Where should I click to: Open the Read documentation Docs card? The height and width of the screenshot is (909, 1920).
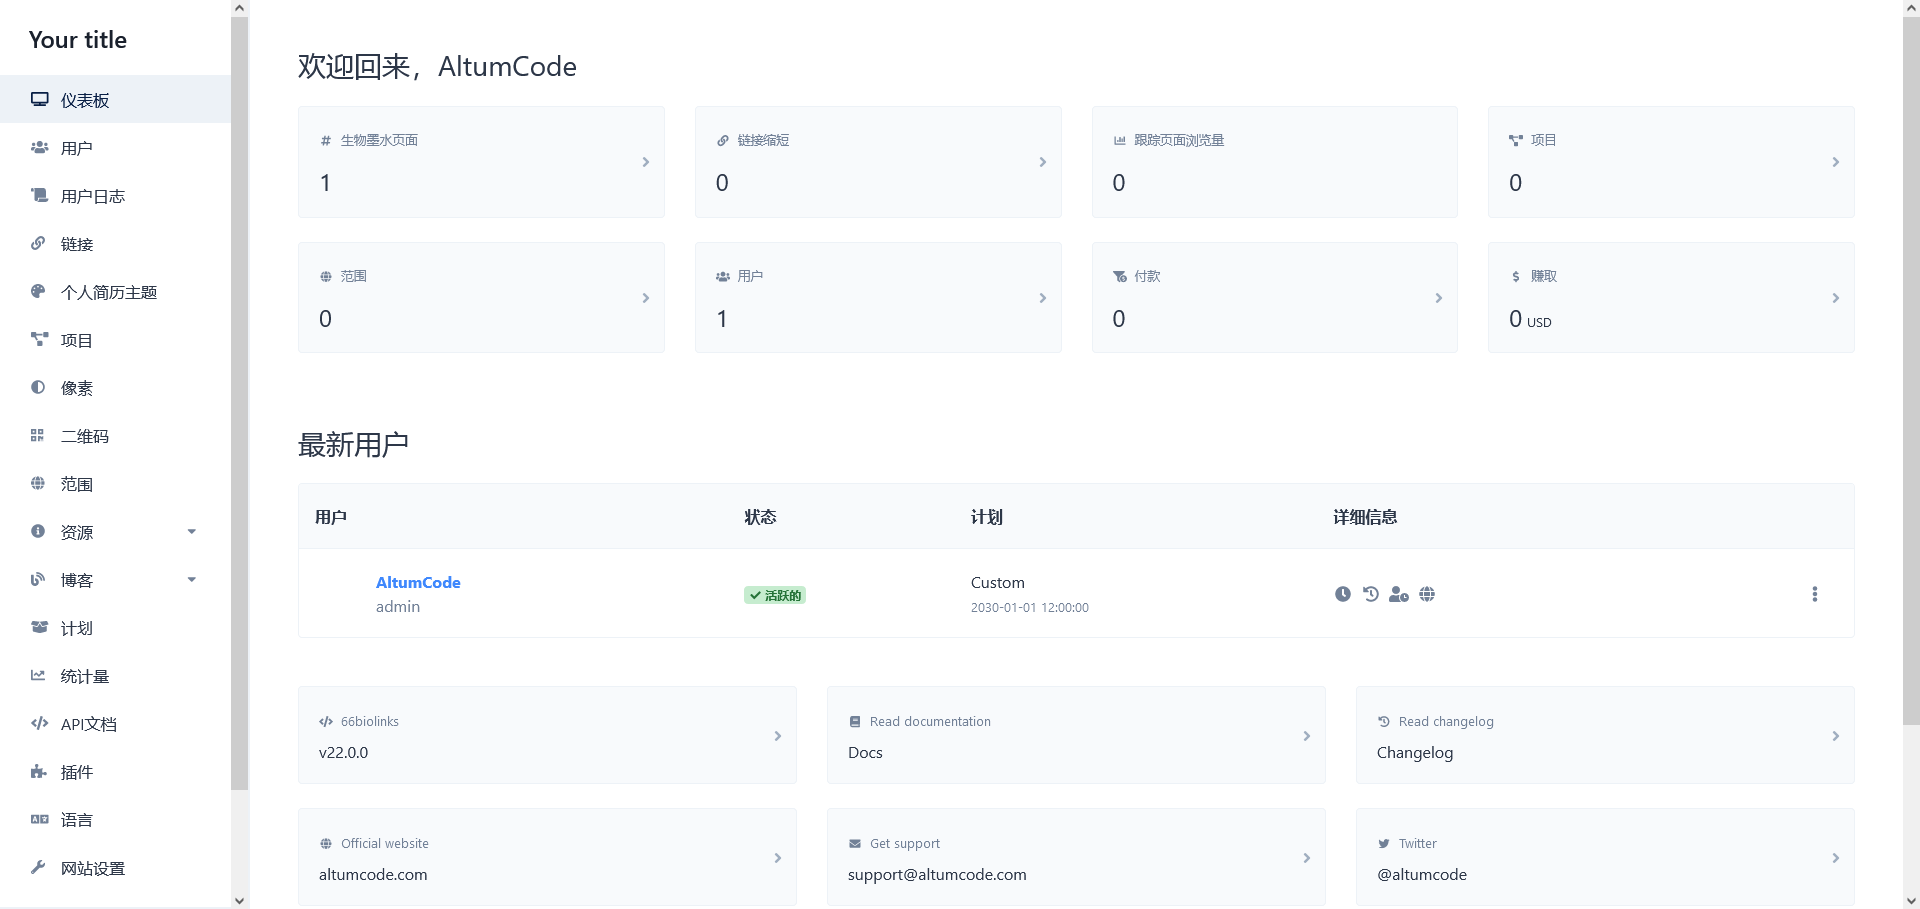click(1075, 735)
